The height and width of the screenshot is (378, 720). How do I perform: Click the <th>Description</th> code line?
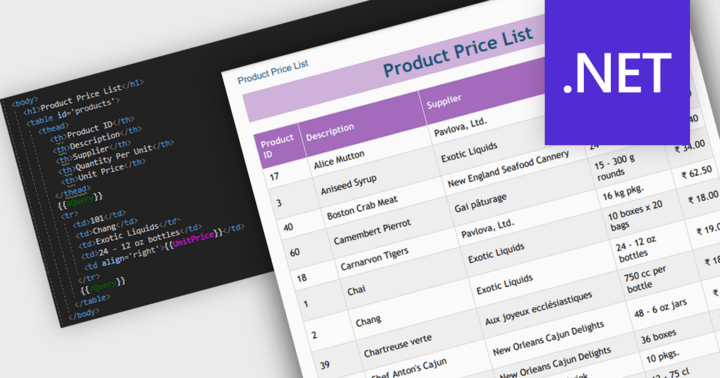(x=97, y=139)
